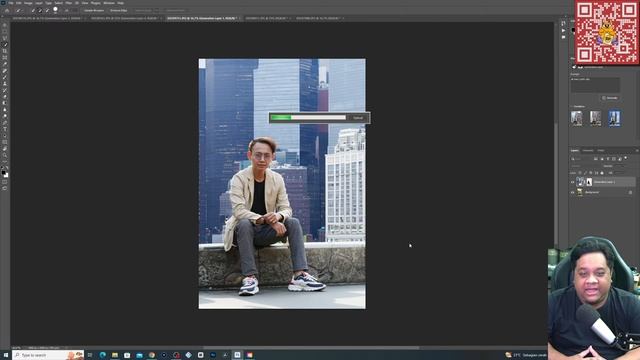Toggle lock image pixels
This screenshot has height=360, width=640.
coord(585,173)
